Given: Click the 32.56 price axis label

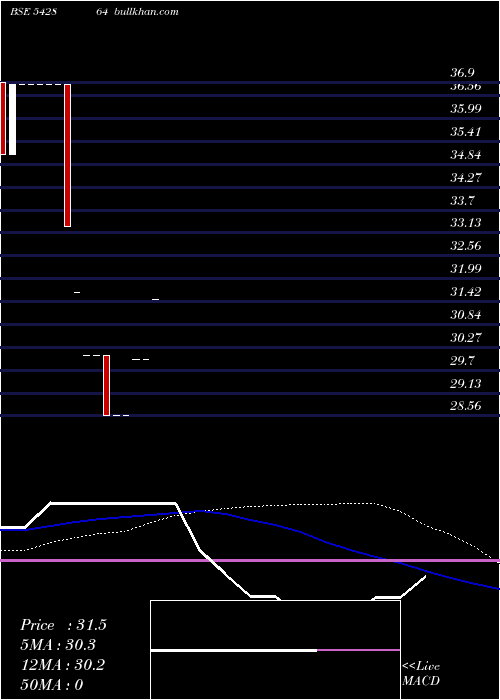Looking at the screenshot, I should pos(465,246).
